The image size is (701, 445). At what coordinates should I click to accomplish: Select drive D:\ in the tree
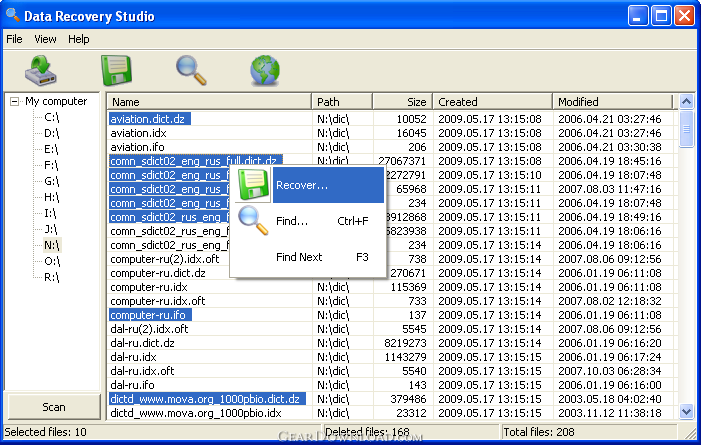[x=51, y=133]
